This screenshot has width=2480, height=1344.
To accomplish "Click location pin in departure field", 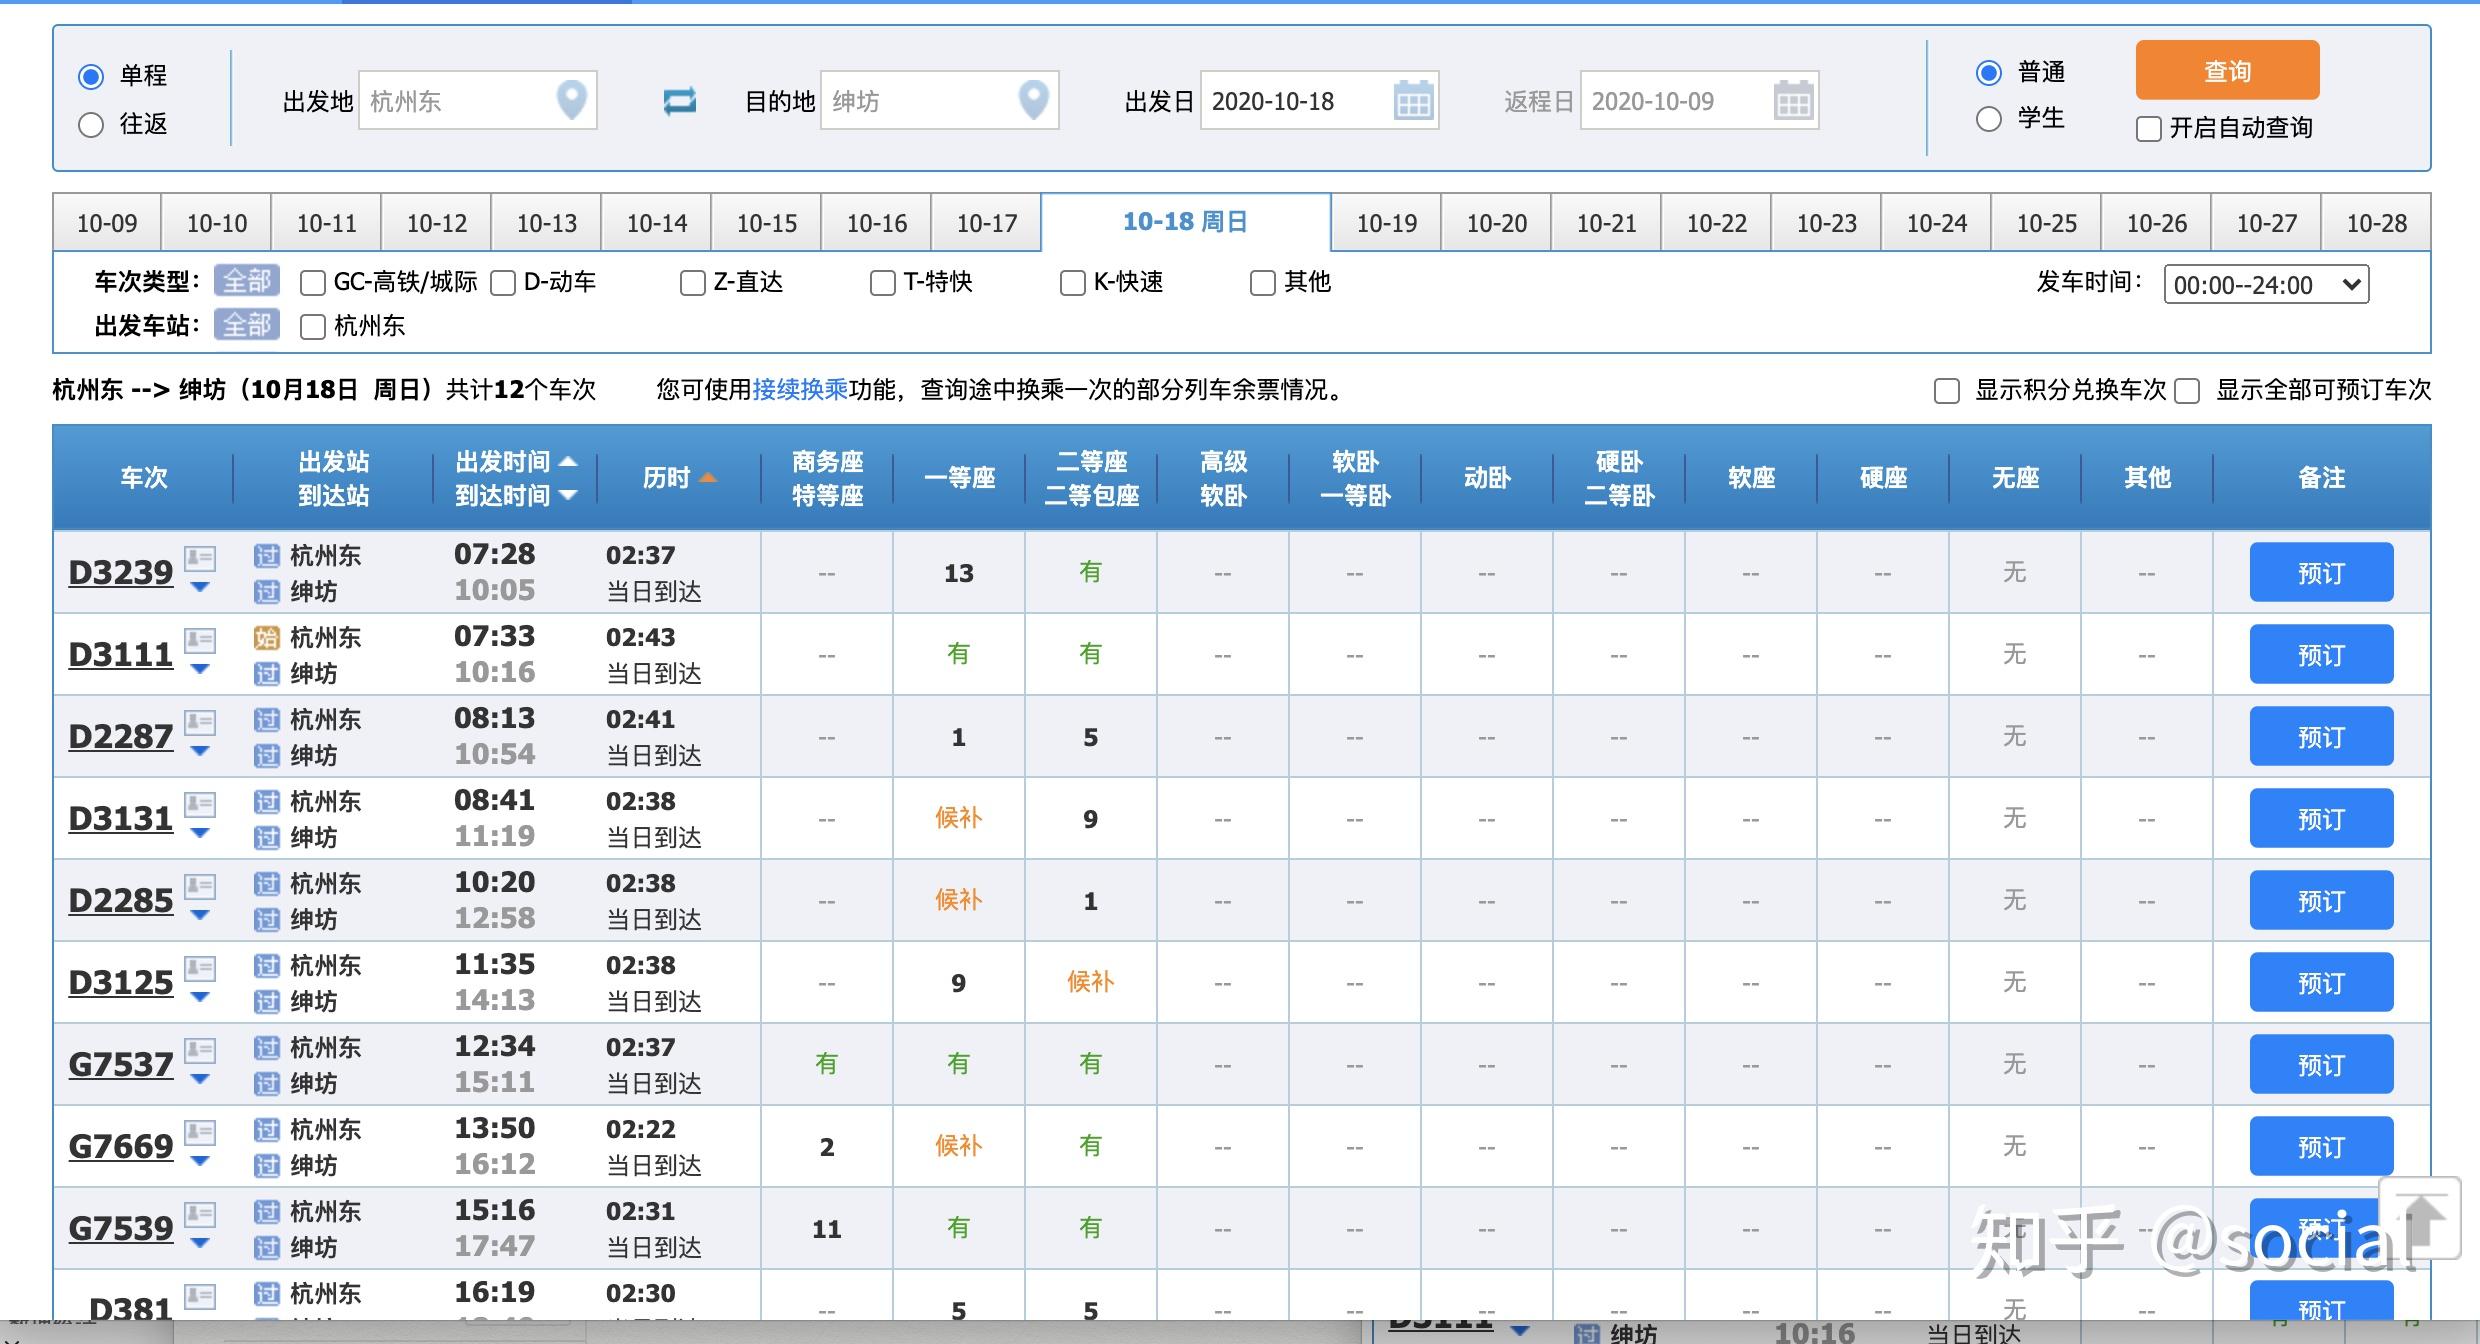I will pyautogui.click(x=571, y=100).
